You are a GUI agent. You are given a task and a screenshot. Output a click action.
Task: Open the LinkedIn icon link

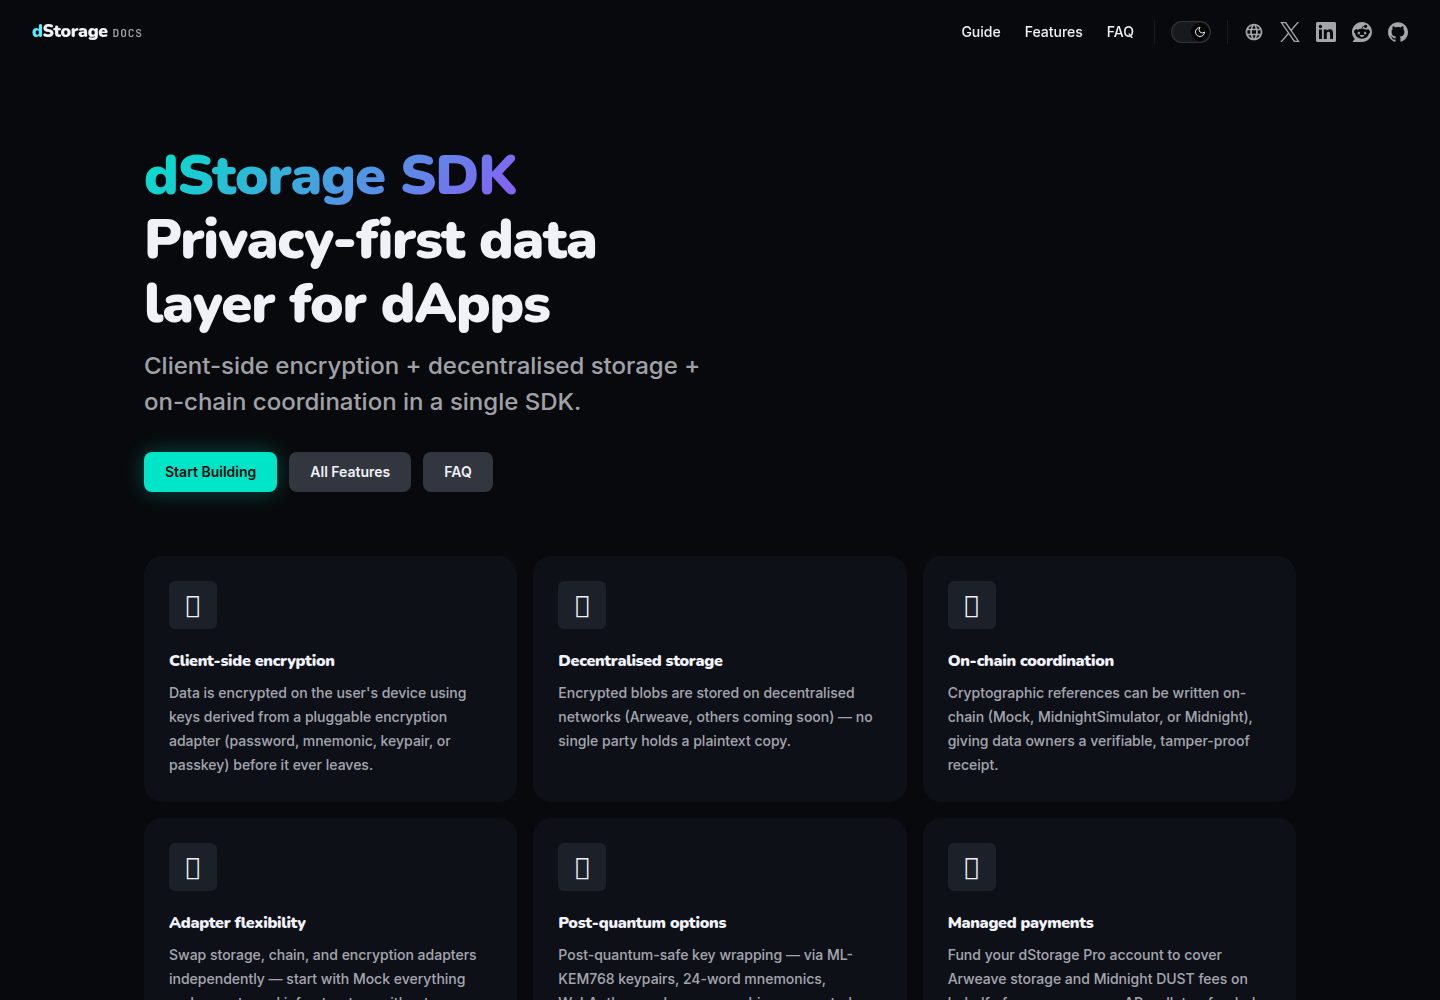pos(1326,32)
